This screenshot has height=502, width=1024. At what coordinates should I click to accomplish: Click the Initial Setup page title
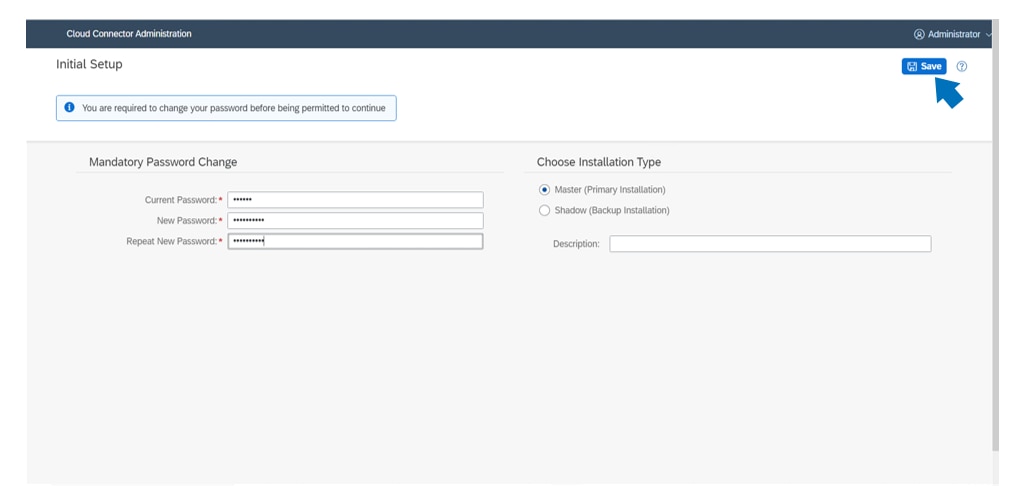click(89, 64)
